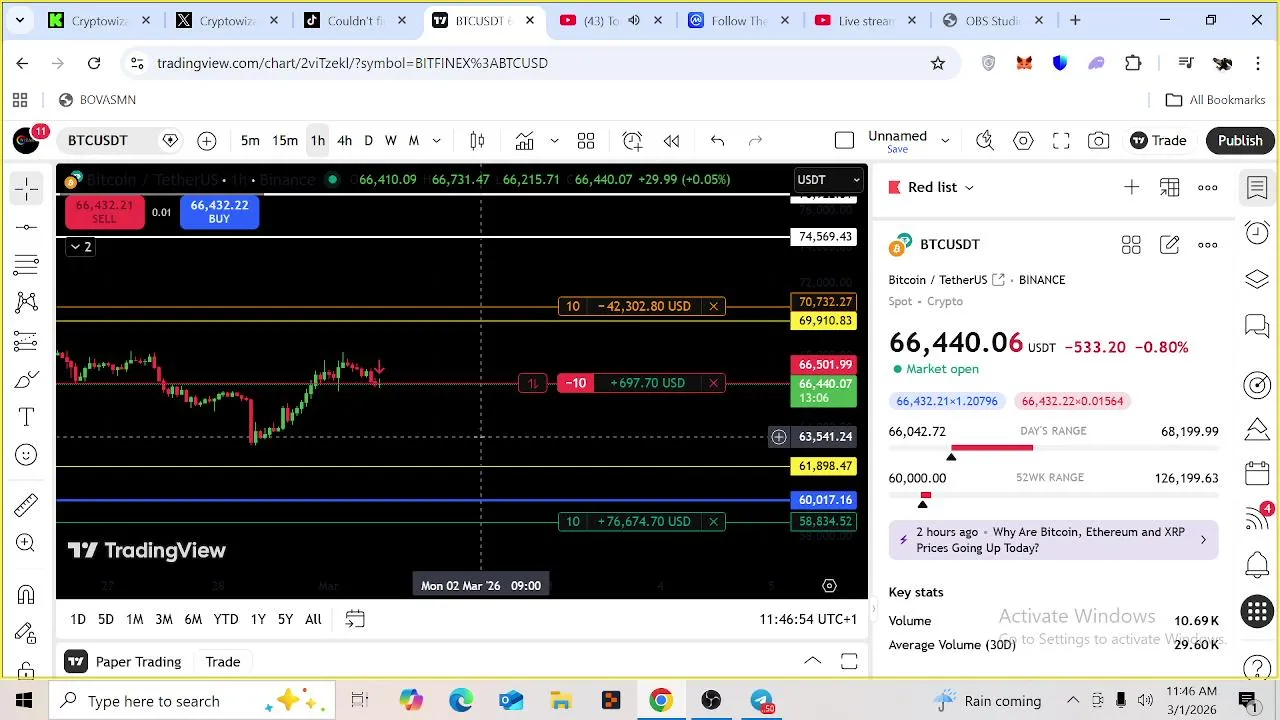Select the brush drawing tool
The image size is (1280, 720).
tap(27, 379)
